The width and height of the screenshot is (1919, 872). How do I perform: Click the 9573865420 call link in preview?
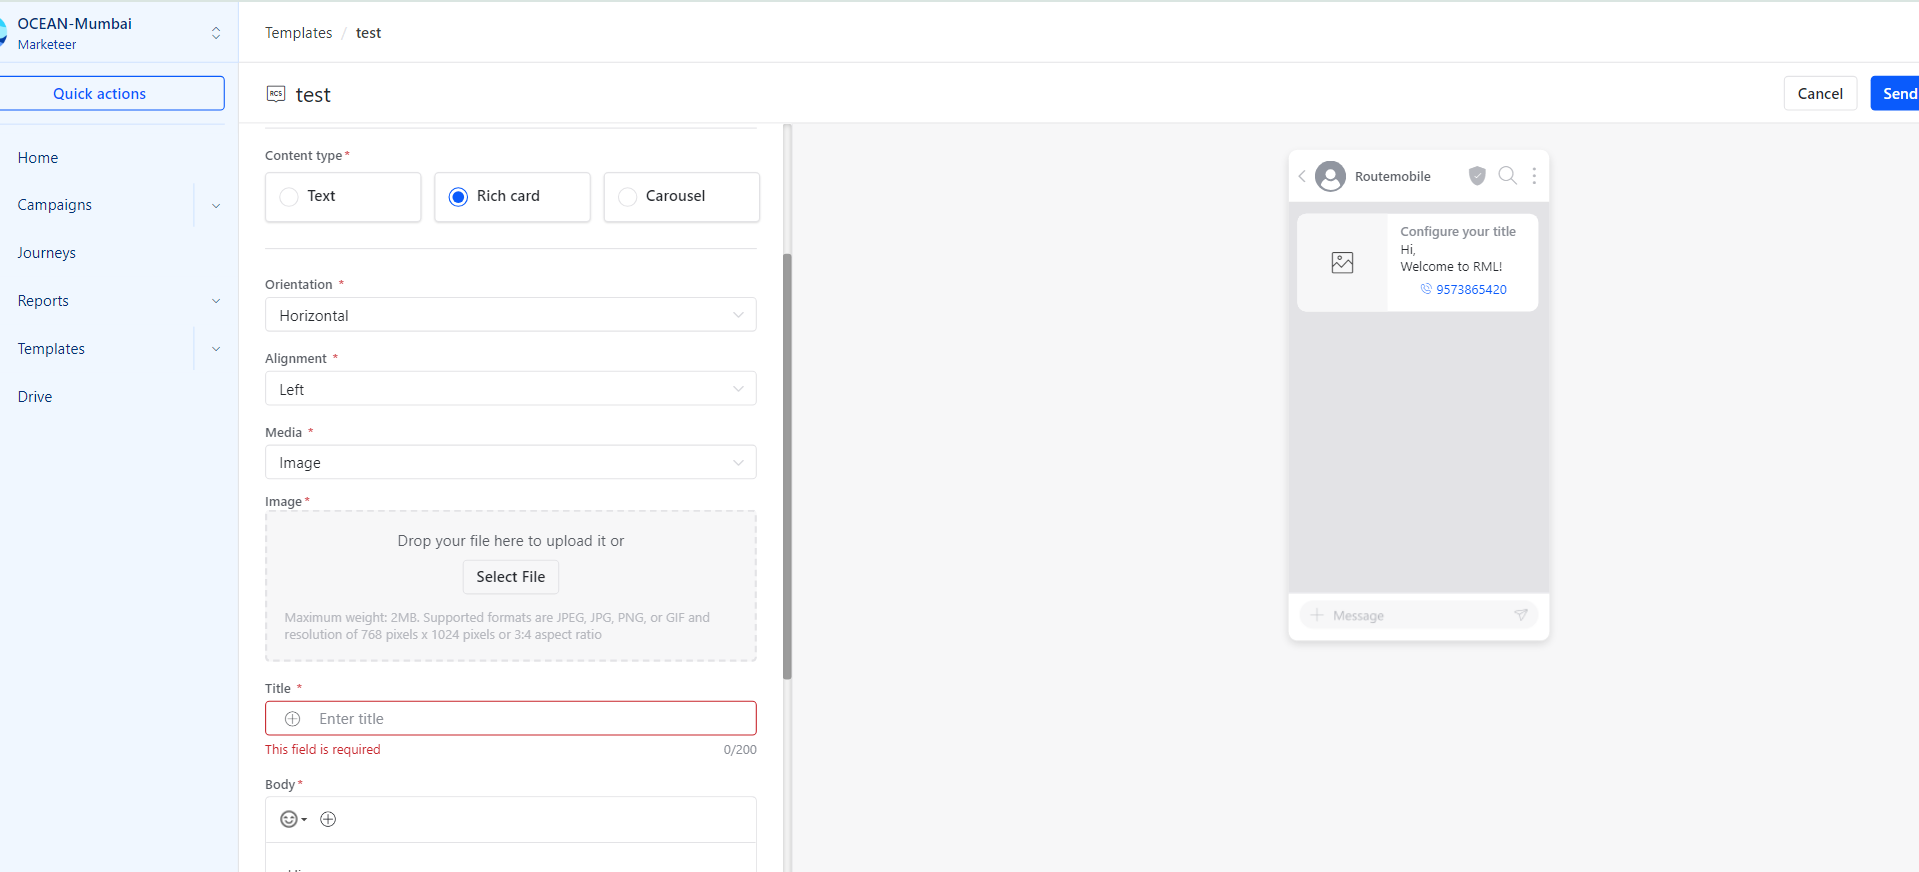coord(1471,289)
